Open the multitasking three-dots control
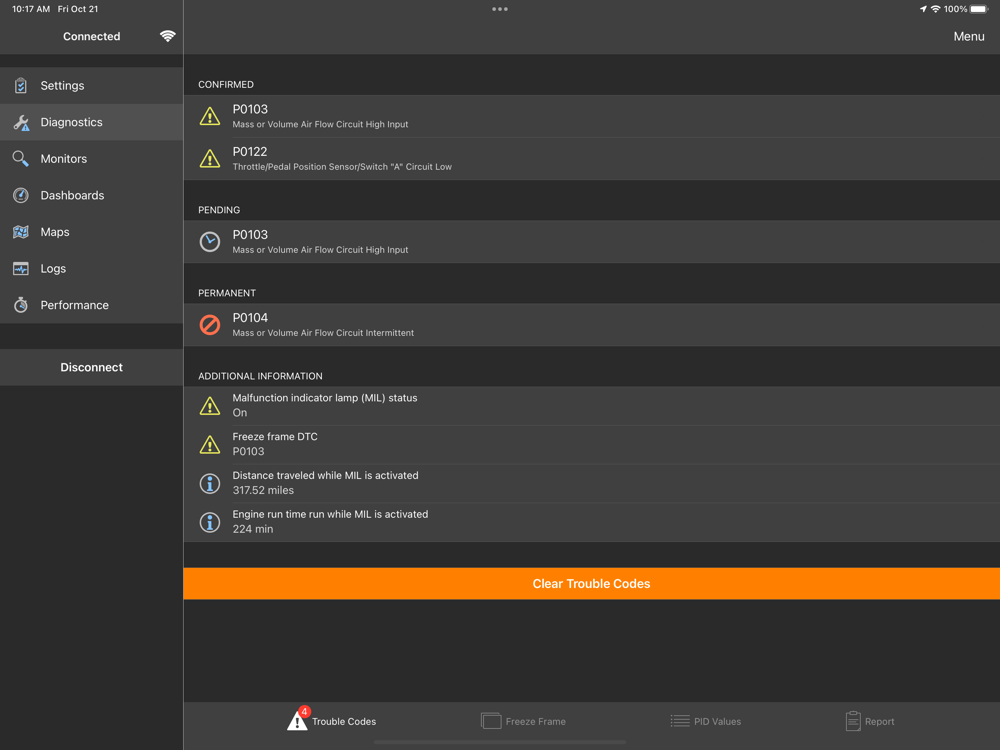 (500, 9)
